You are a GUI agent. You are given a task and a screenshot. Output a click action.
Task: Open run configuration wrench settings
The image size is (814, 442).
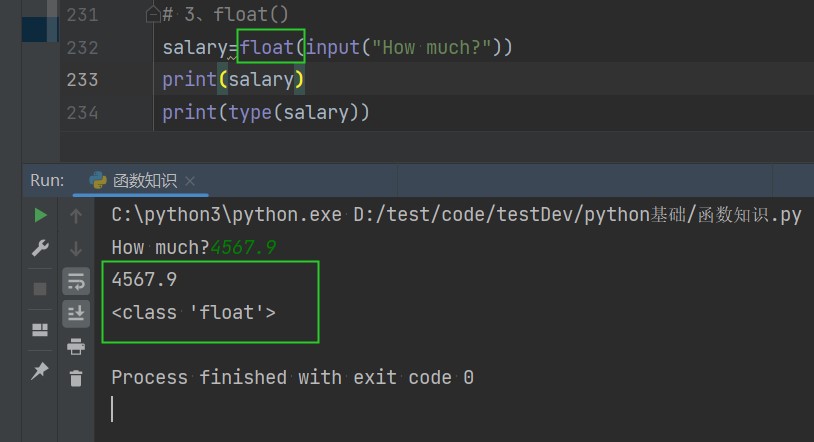[40, 248]
